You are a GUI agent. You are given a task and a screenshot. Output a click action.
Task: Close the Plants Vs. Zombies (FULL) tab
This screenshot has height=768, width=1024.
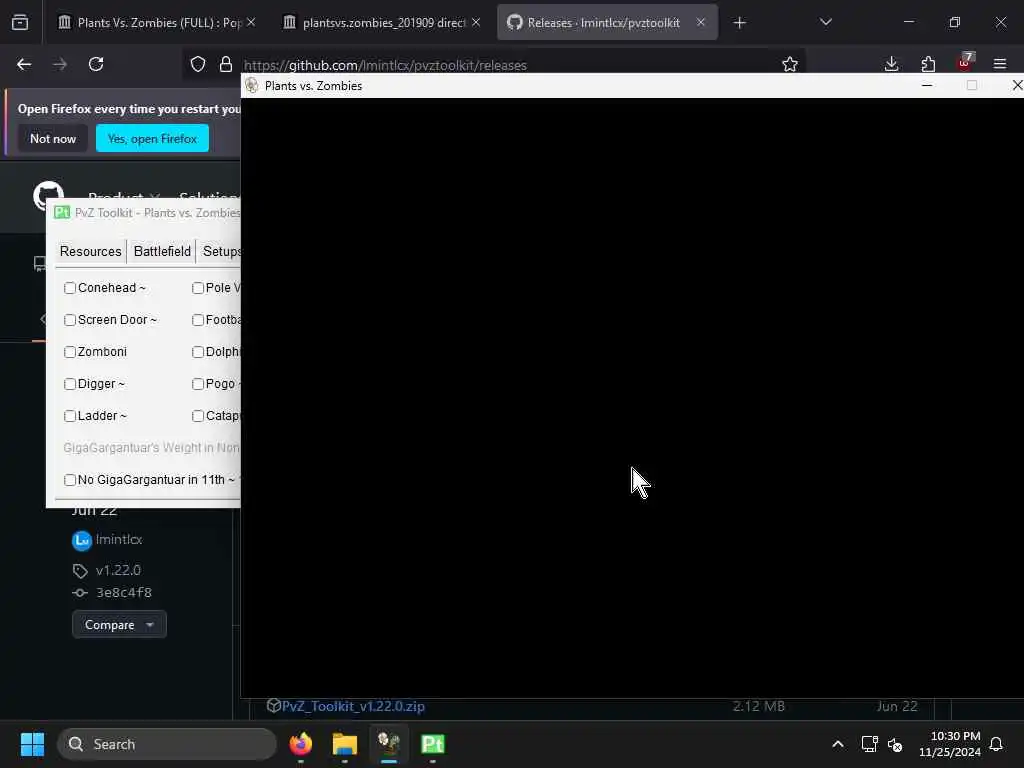click(251, 22)
